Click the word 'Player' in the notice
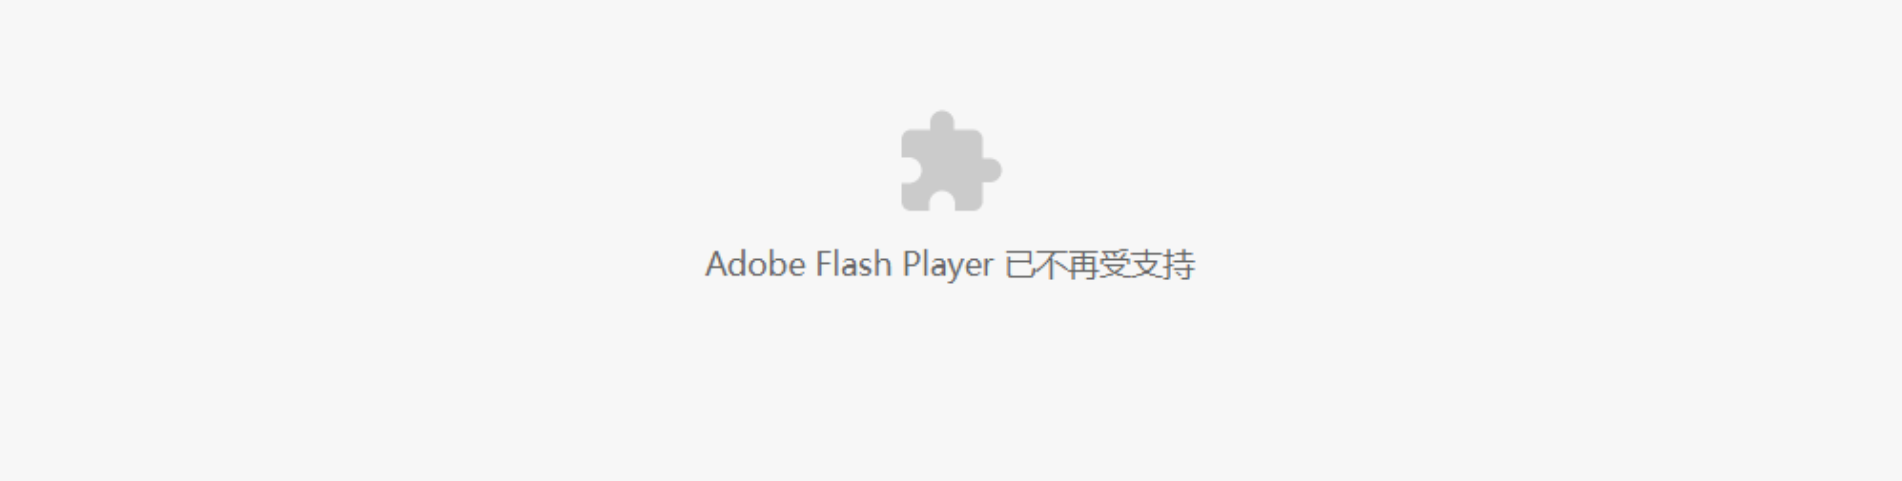Screen dimensions: 1902x481 [948, 266]
